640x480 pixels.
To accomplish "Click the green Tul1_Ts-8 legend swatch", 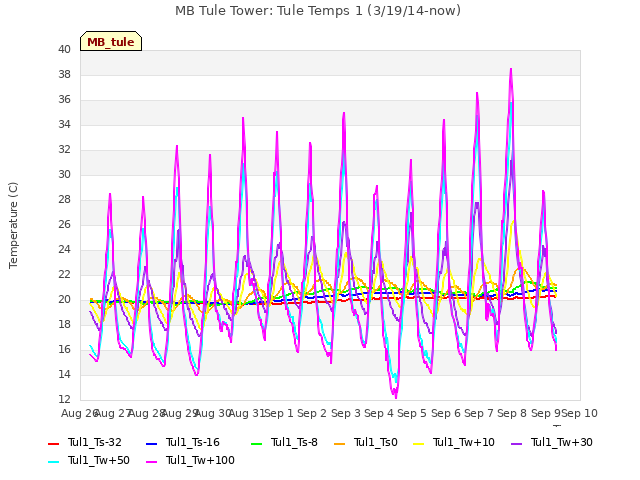I will point(256,444).
